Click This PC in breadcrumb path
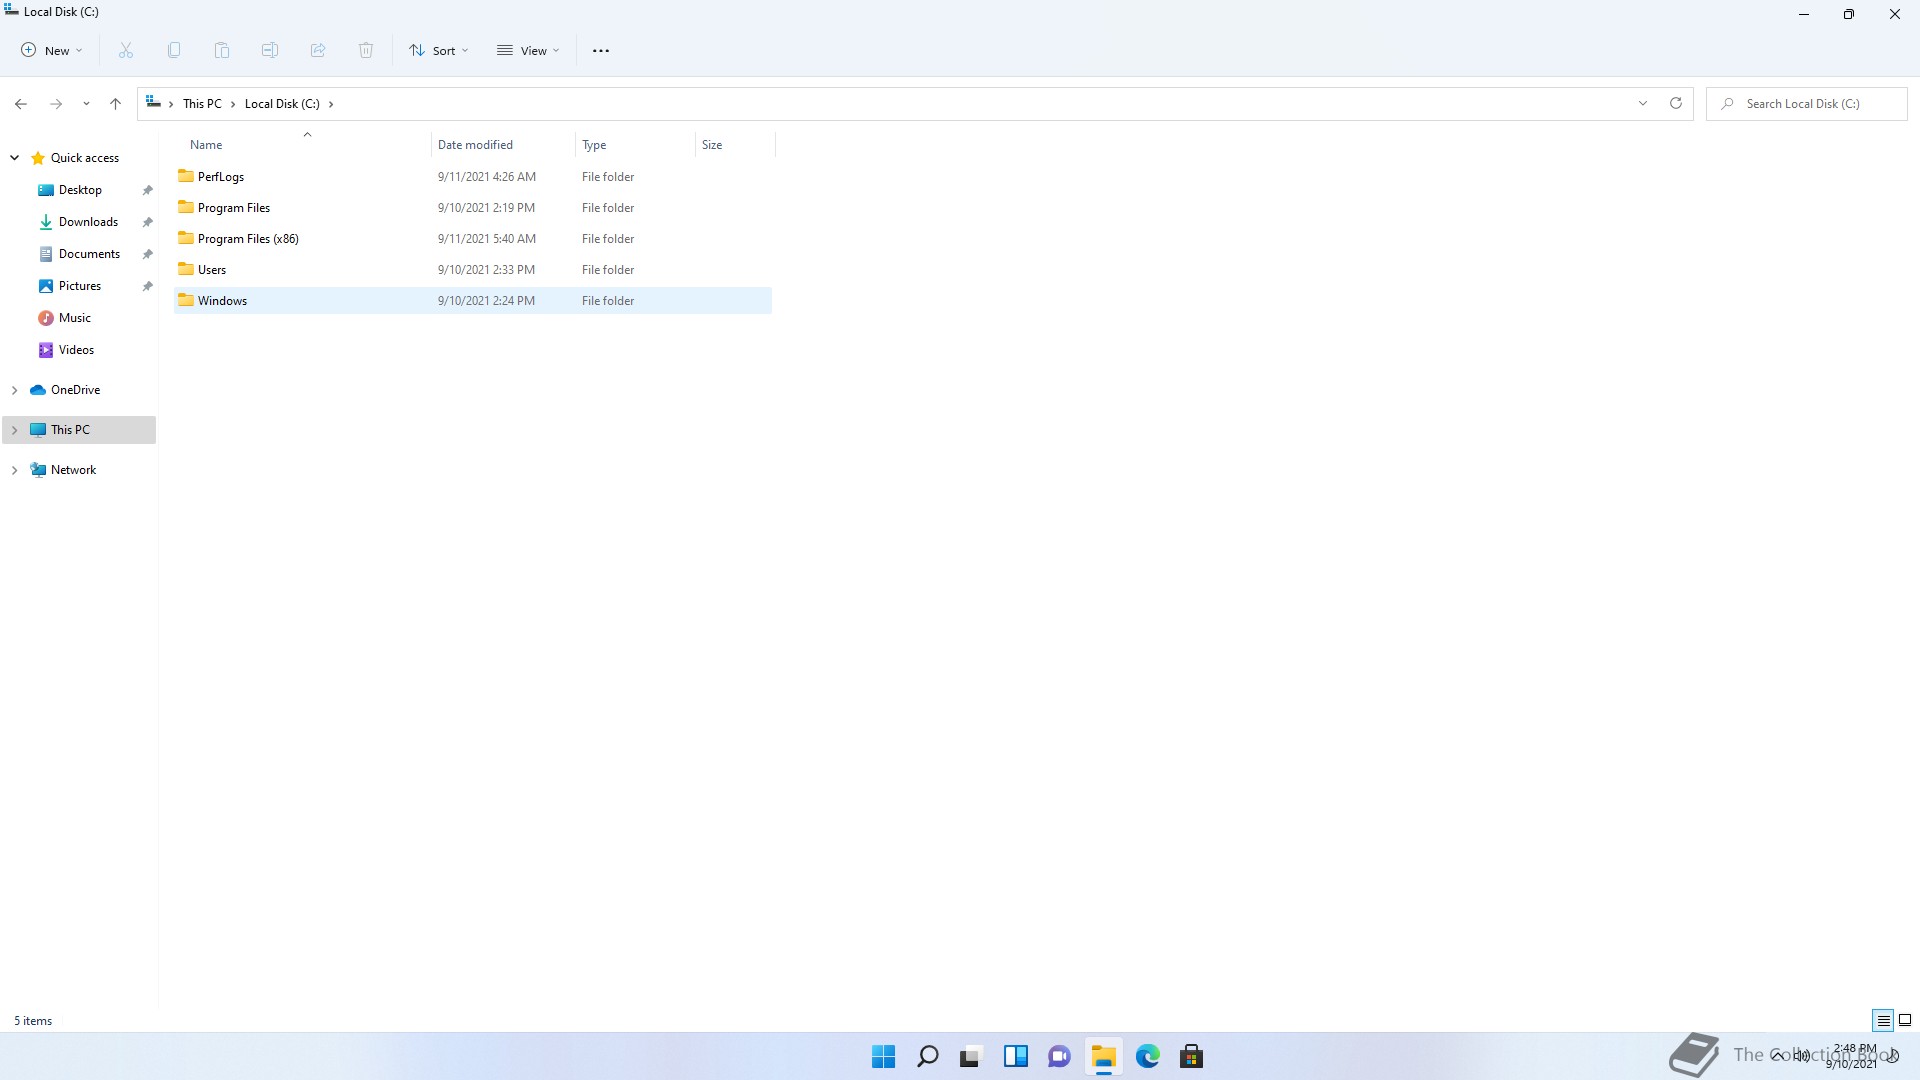This screenshot has width=1920, height=1080. [x=202, y=104]
